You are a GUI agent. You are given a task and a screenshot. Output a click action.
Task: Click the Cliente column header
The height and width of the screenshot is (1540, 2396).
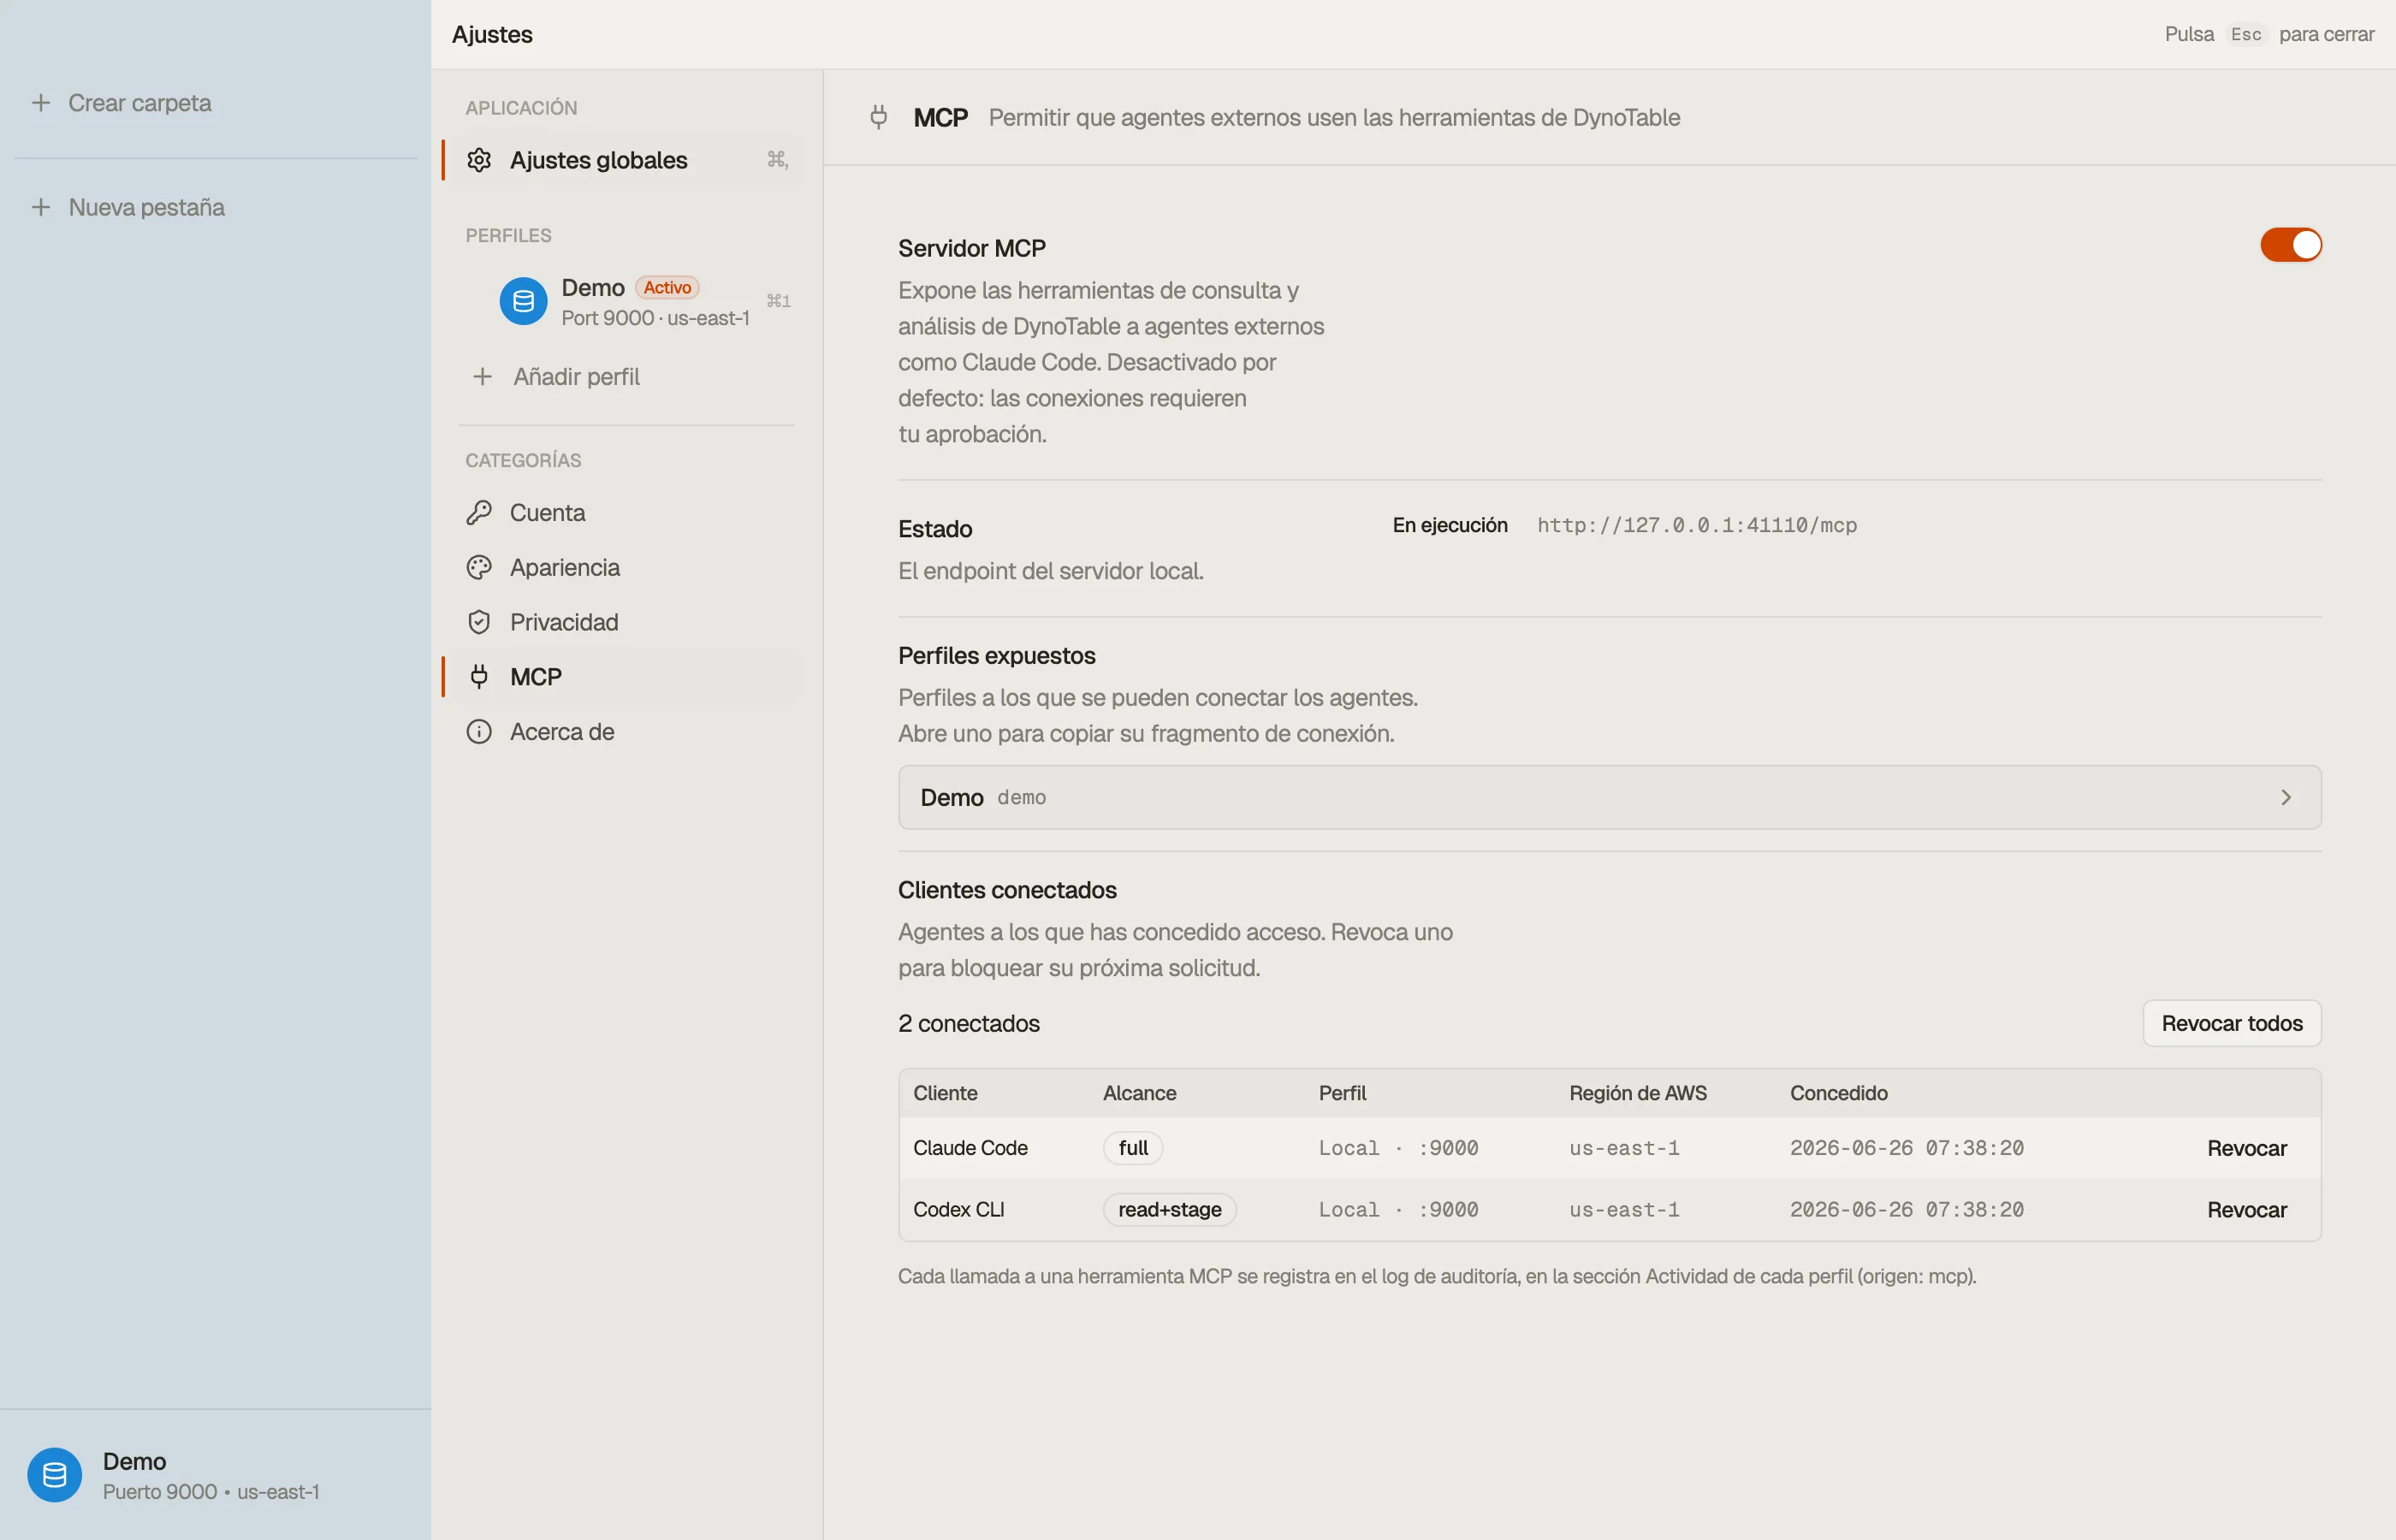[945, 1094]
